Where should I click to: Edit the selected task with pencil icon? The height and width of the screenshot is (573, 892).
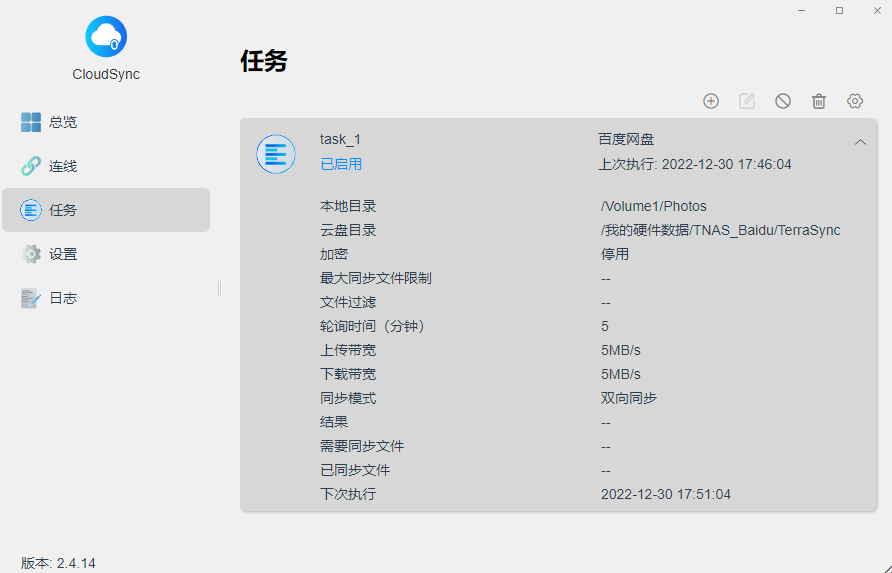(x=747, y=101)
